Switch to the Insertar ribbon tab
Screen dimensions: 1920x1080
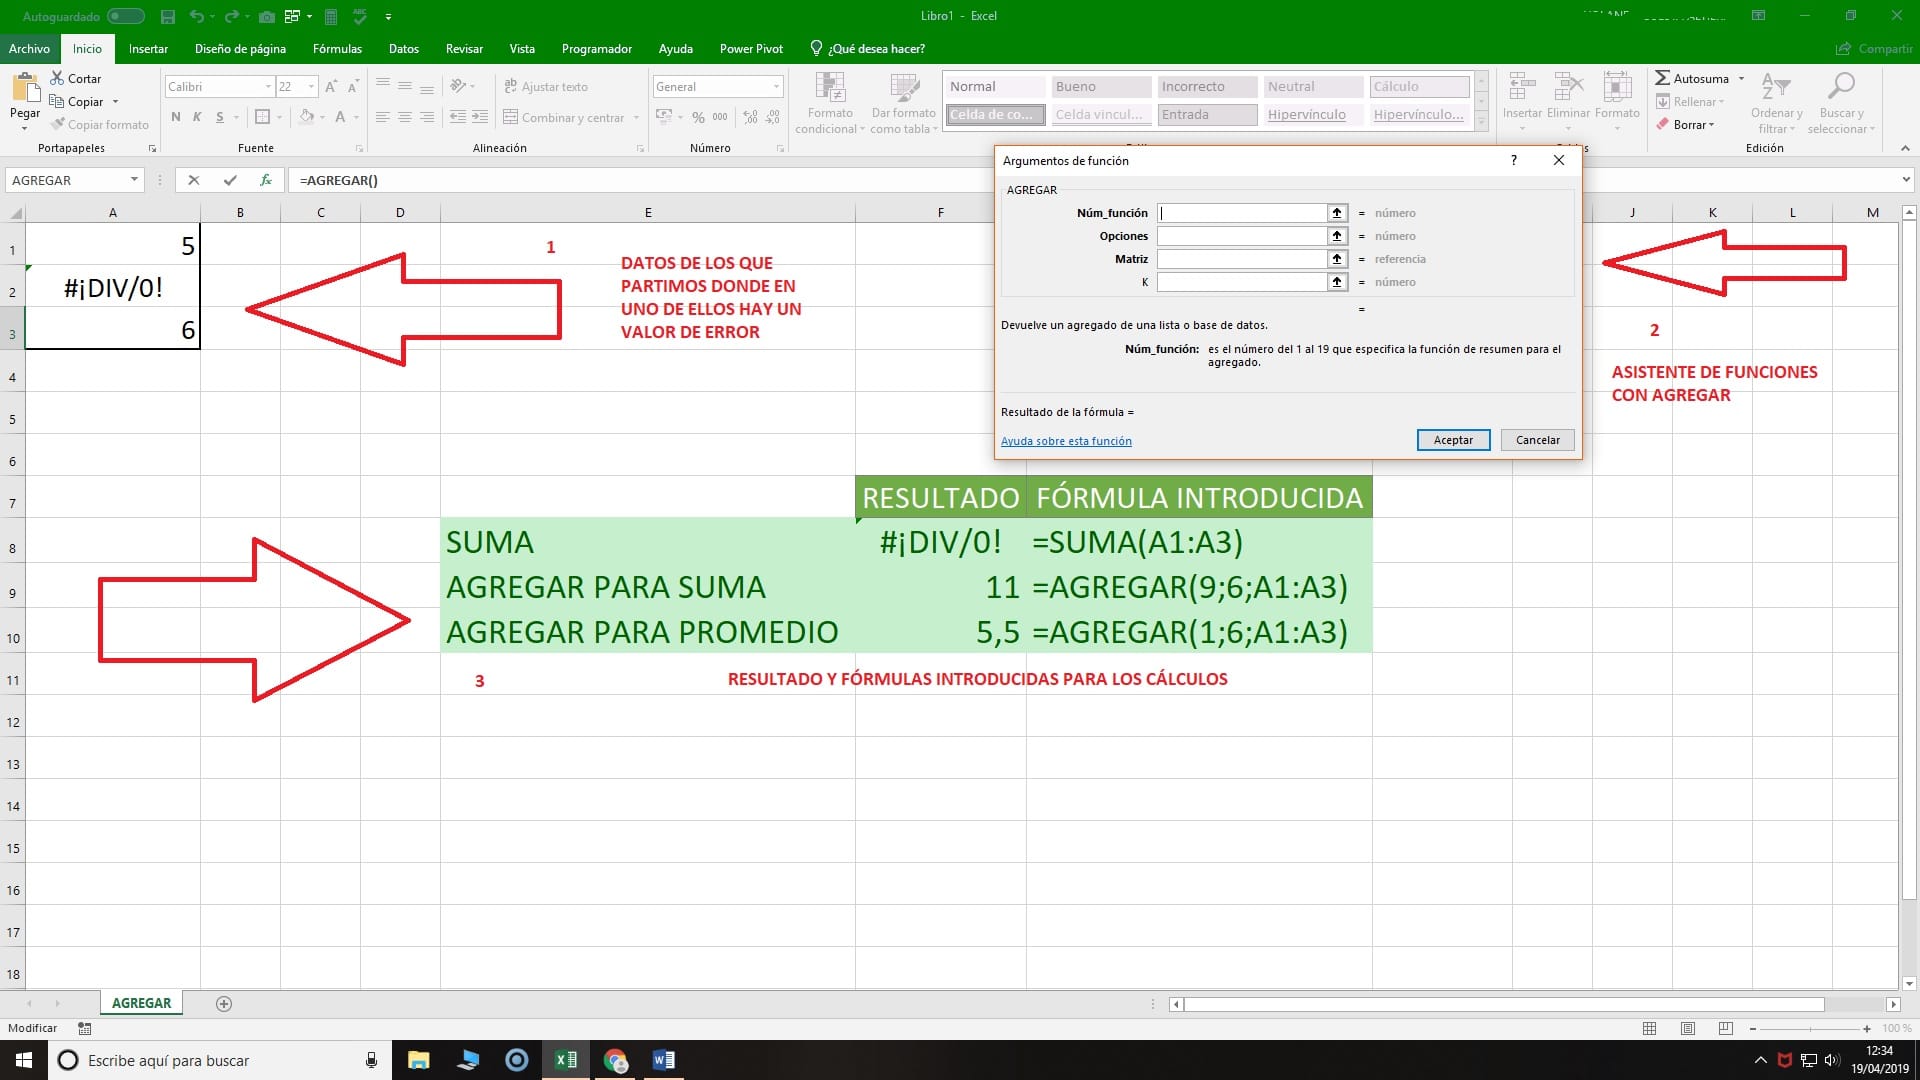point(148,48)
